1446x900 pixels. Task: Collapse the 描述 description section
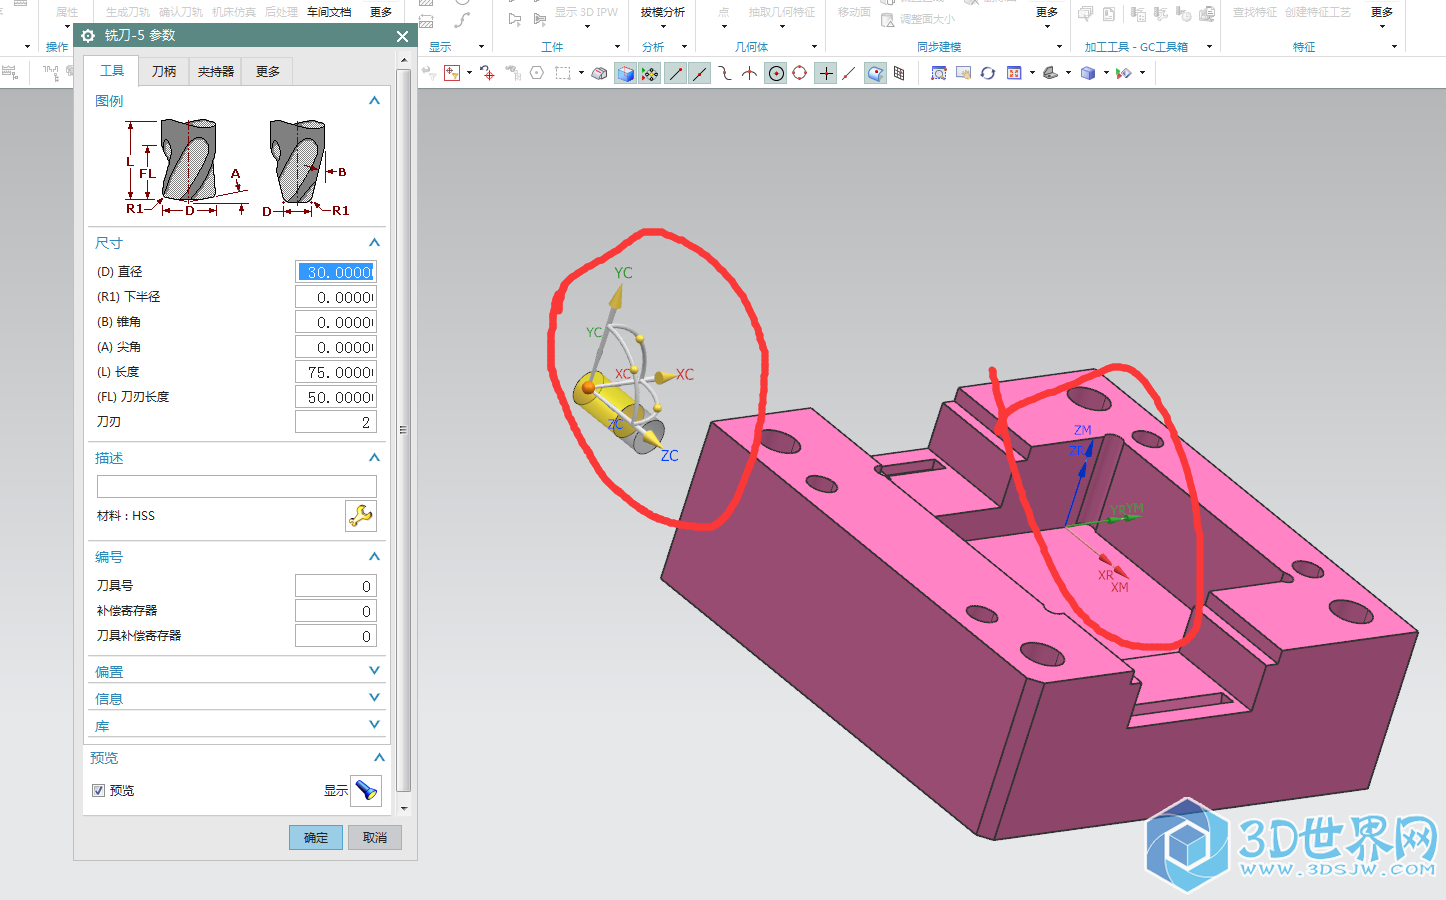coord(374,457)
